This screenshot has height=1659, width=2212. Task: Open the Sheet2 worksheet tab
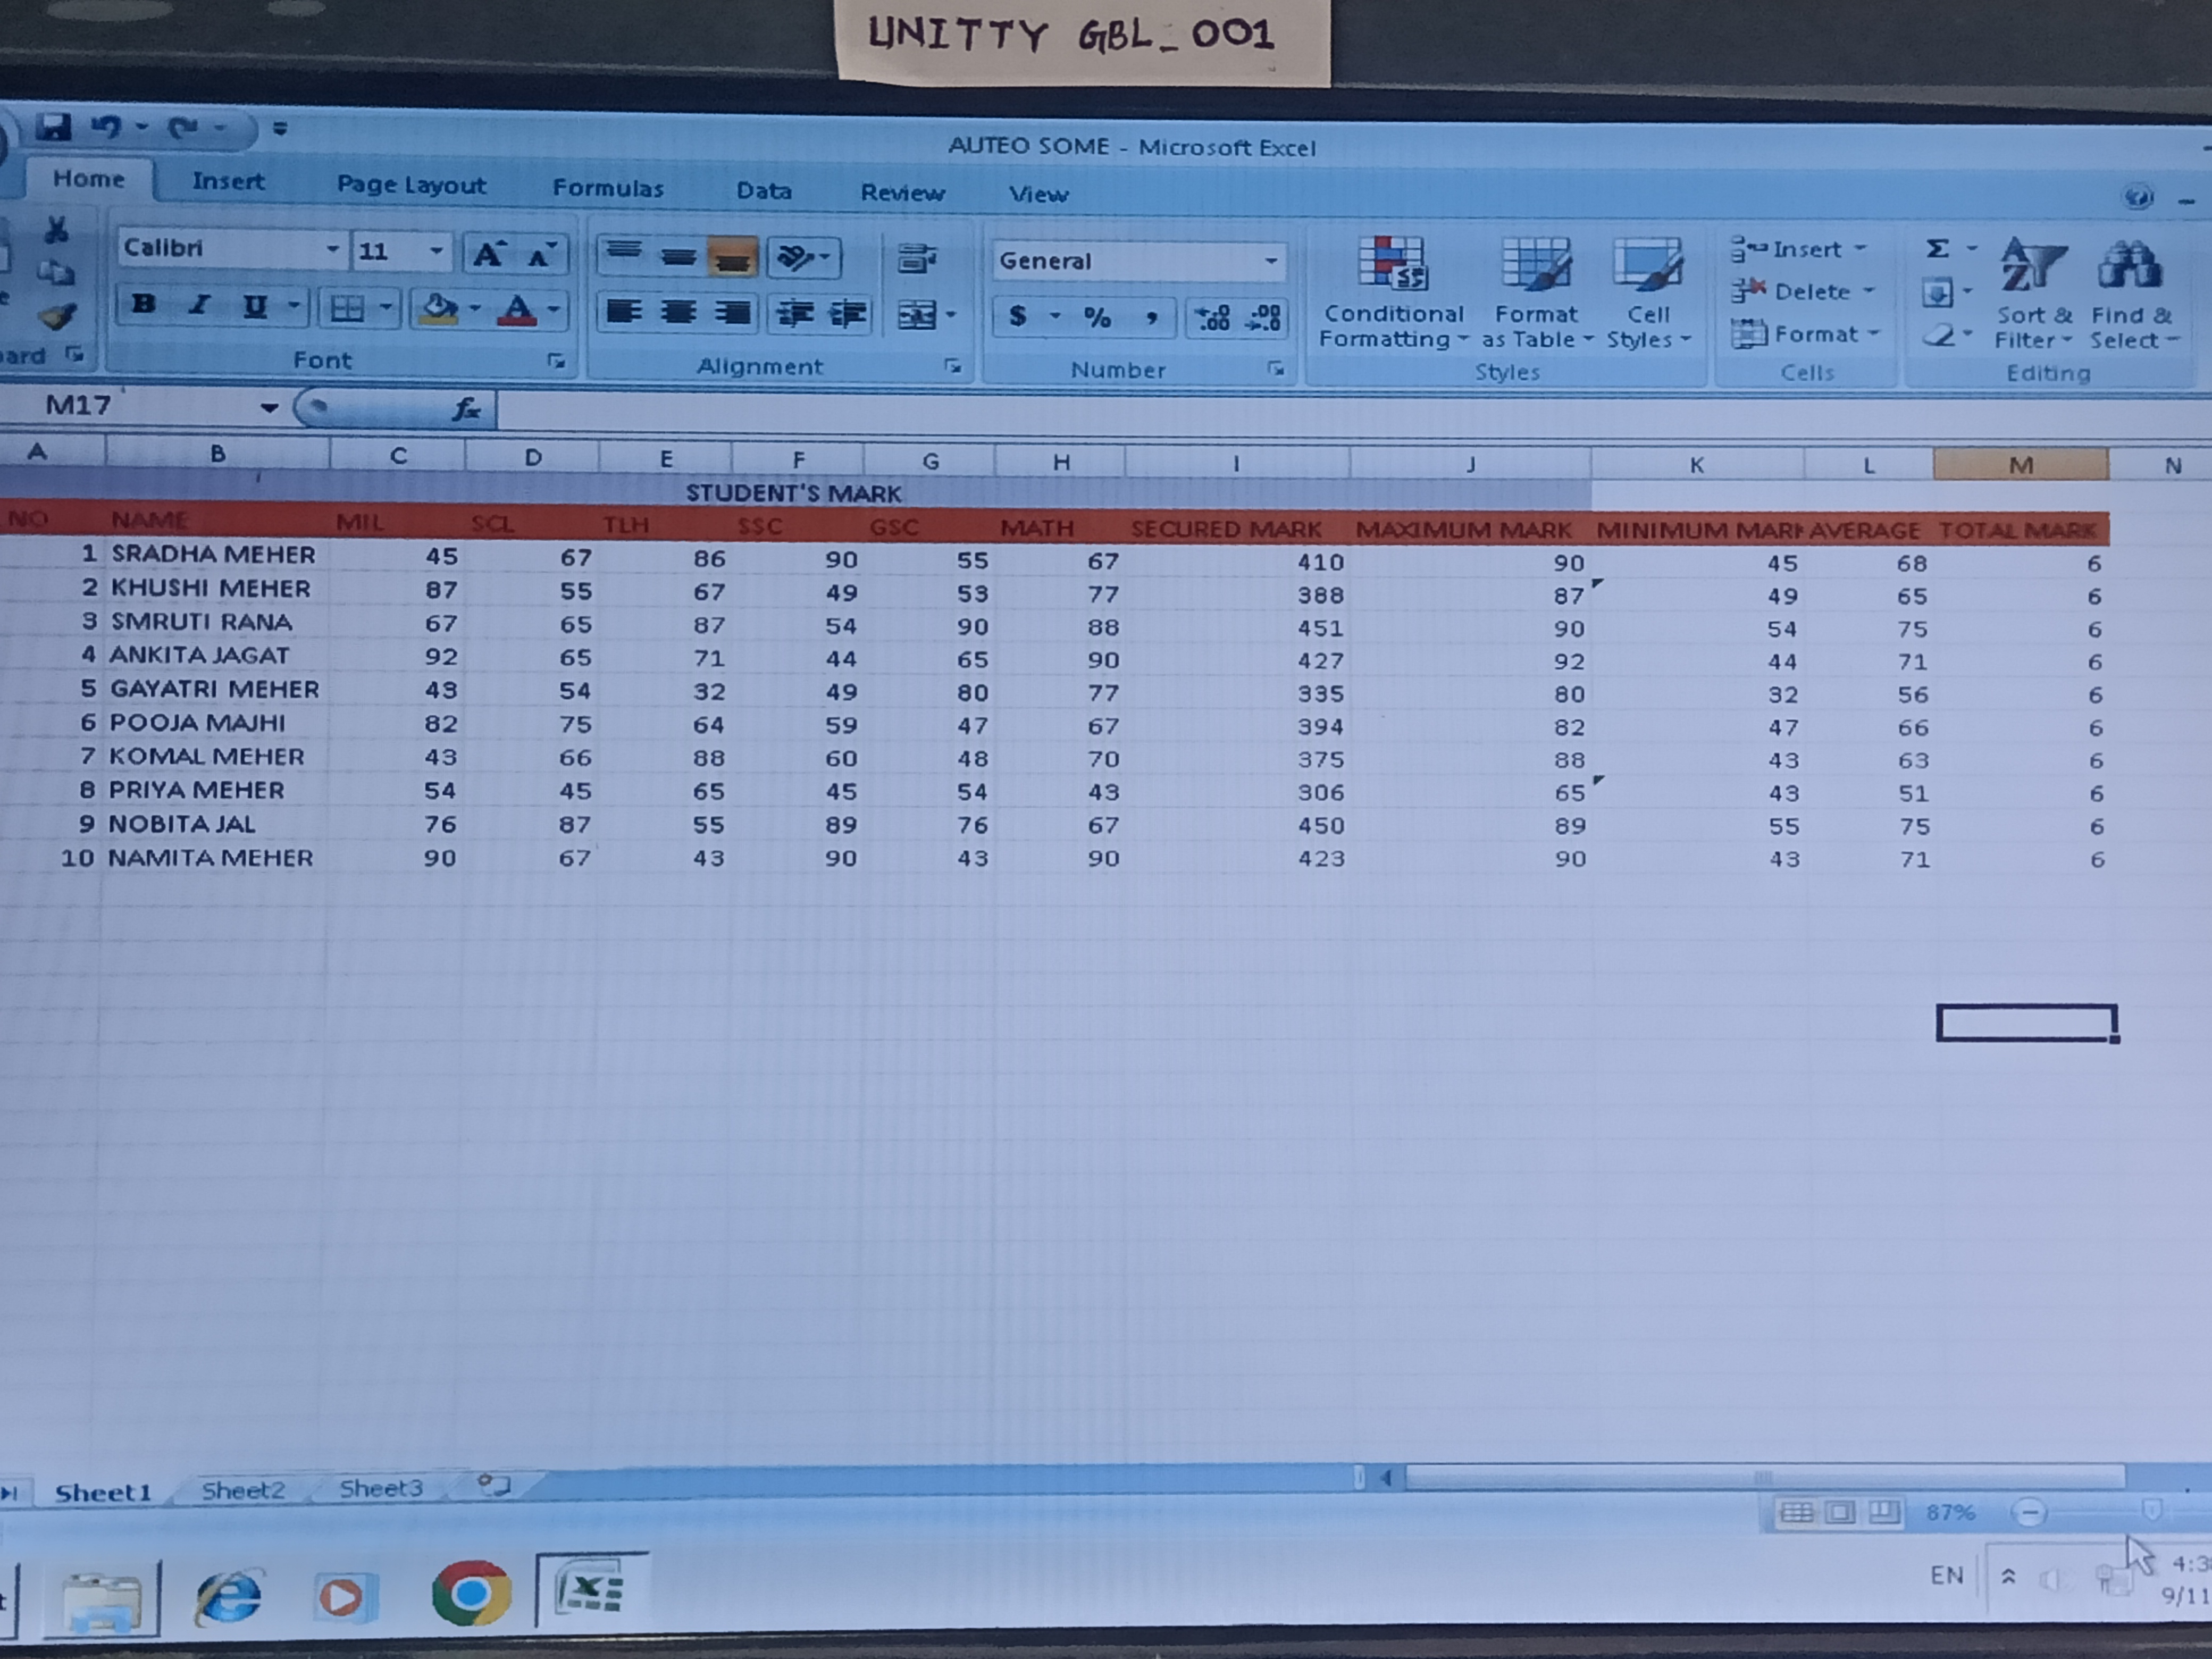point(242,1490)
